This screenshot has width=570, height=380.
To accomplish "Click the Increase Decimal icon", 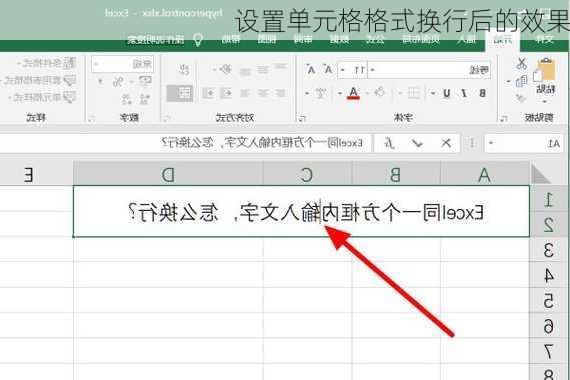I will pyautogui.click(x=144, y=98).
